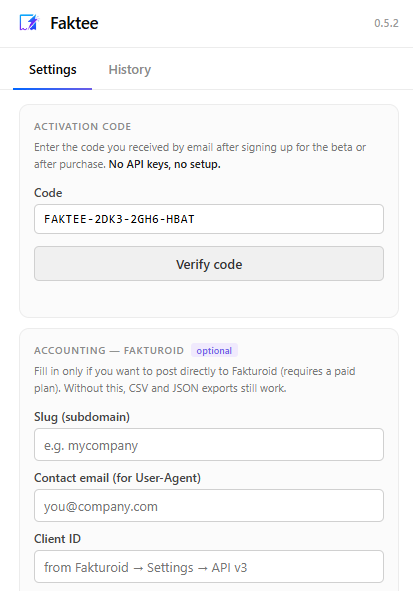413x591 pixels.
Task: Click the Contact email (for User-Agent) label
Action: pos(117,478)
